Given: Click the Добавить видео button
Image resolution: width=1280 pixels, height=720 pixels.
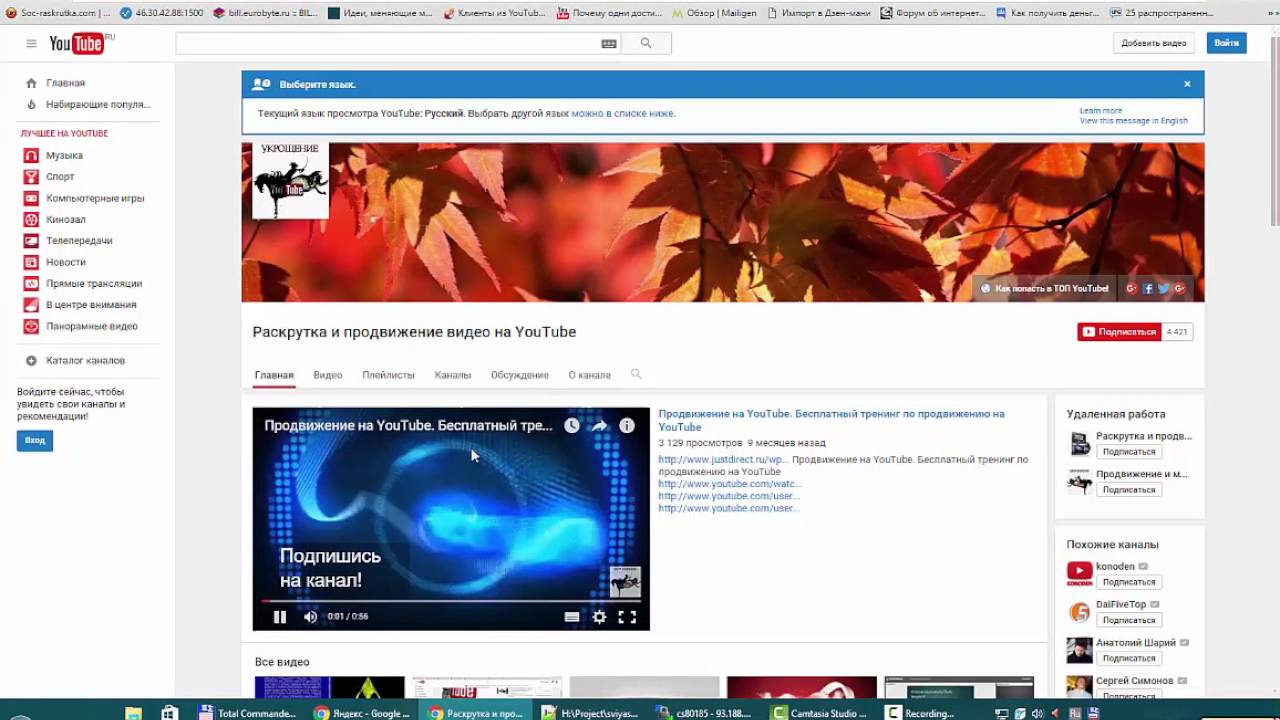Looking at the screenshot, I should coord(1154,43).
